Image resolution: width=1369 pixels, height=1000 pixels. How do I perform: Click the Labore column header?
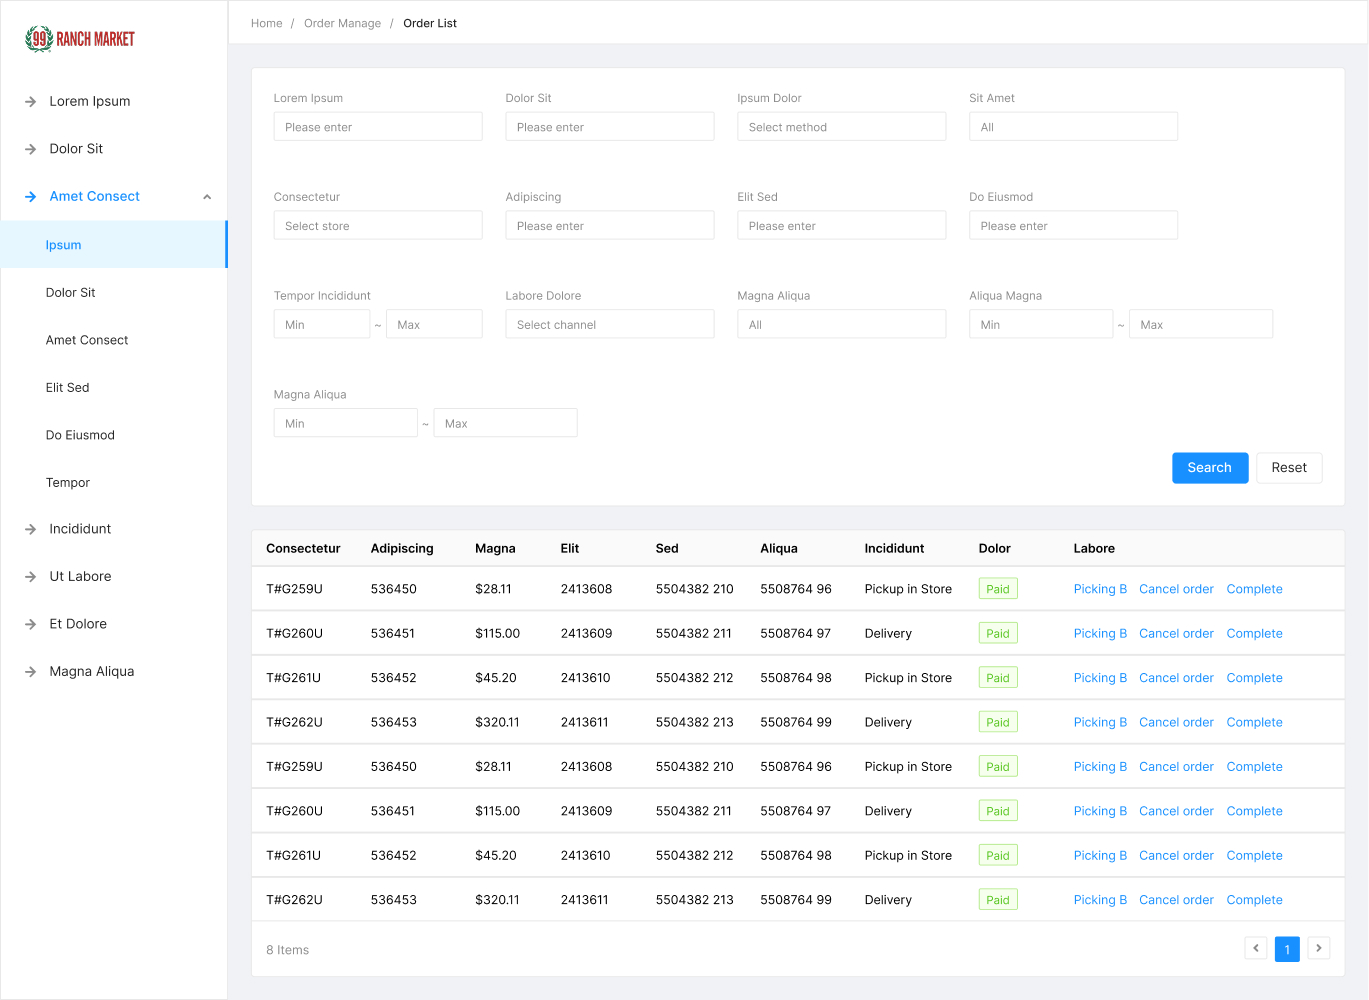(x=1094, y=549)
